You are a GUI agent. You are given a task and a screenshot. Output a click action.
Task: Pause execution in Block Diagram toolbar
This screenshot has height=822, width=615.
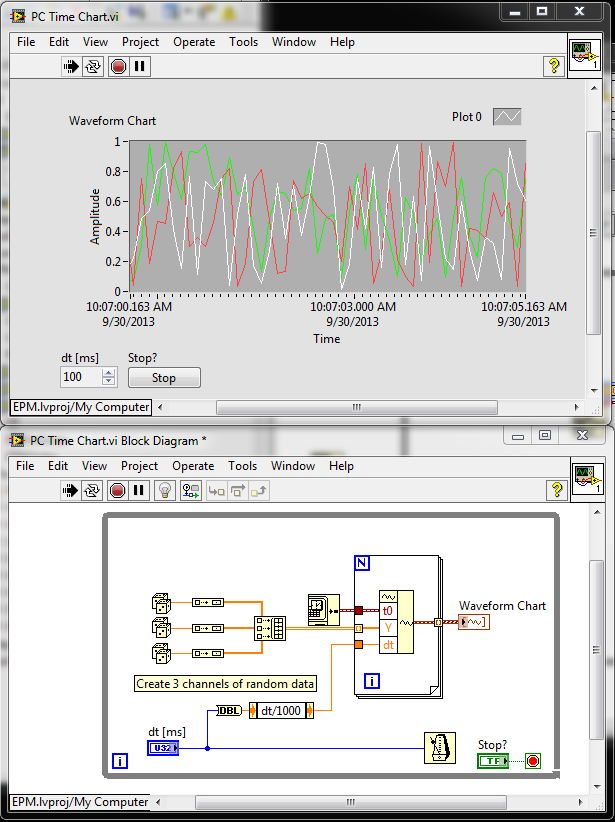pos(138,491)
